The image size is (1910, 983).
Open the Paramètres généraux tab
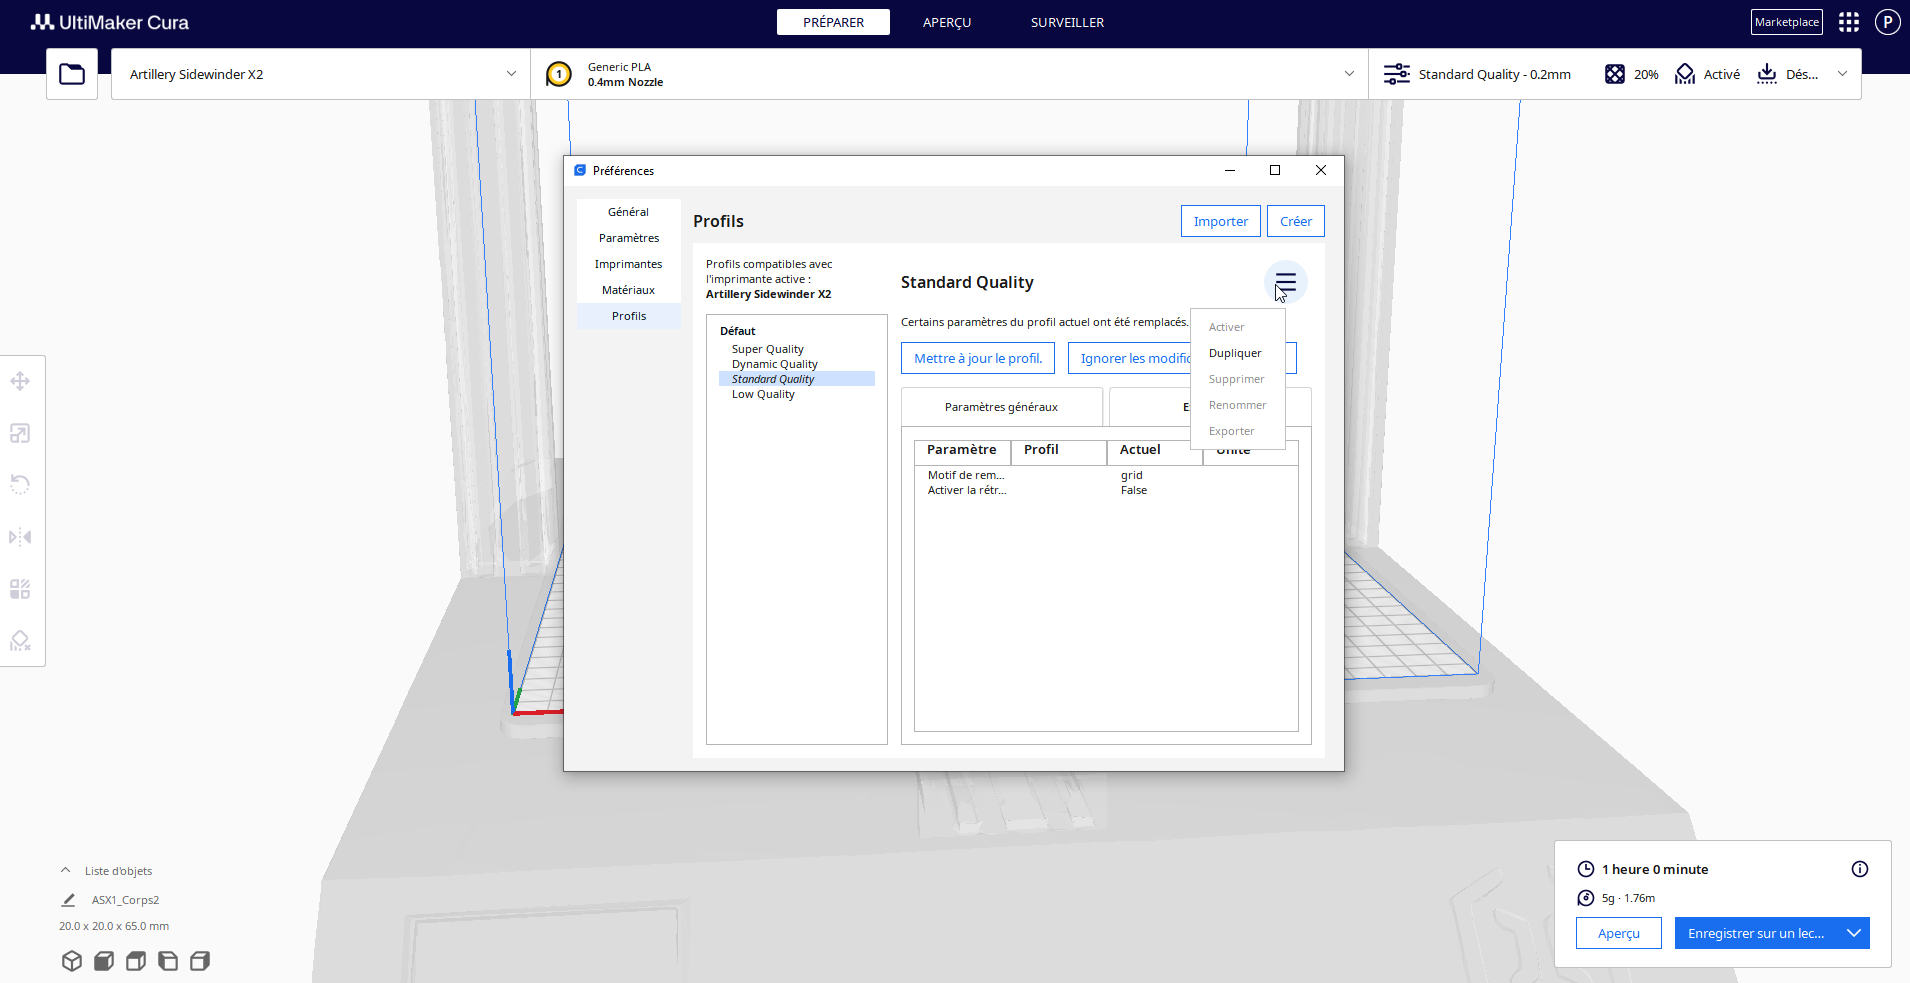click(1002, 407)
